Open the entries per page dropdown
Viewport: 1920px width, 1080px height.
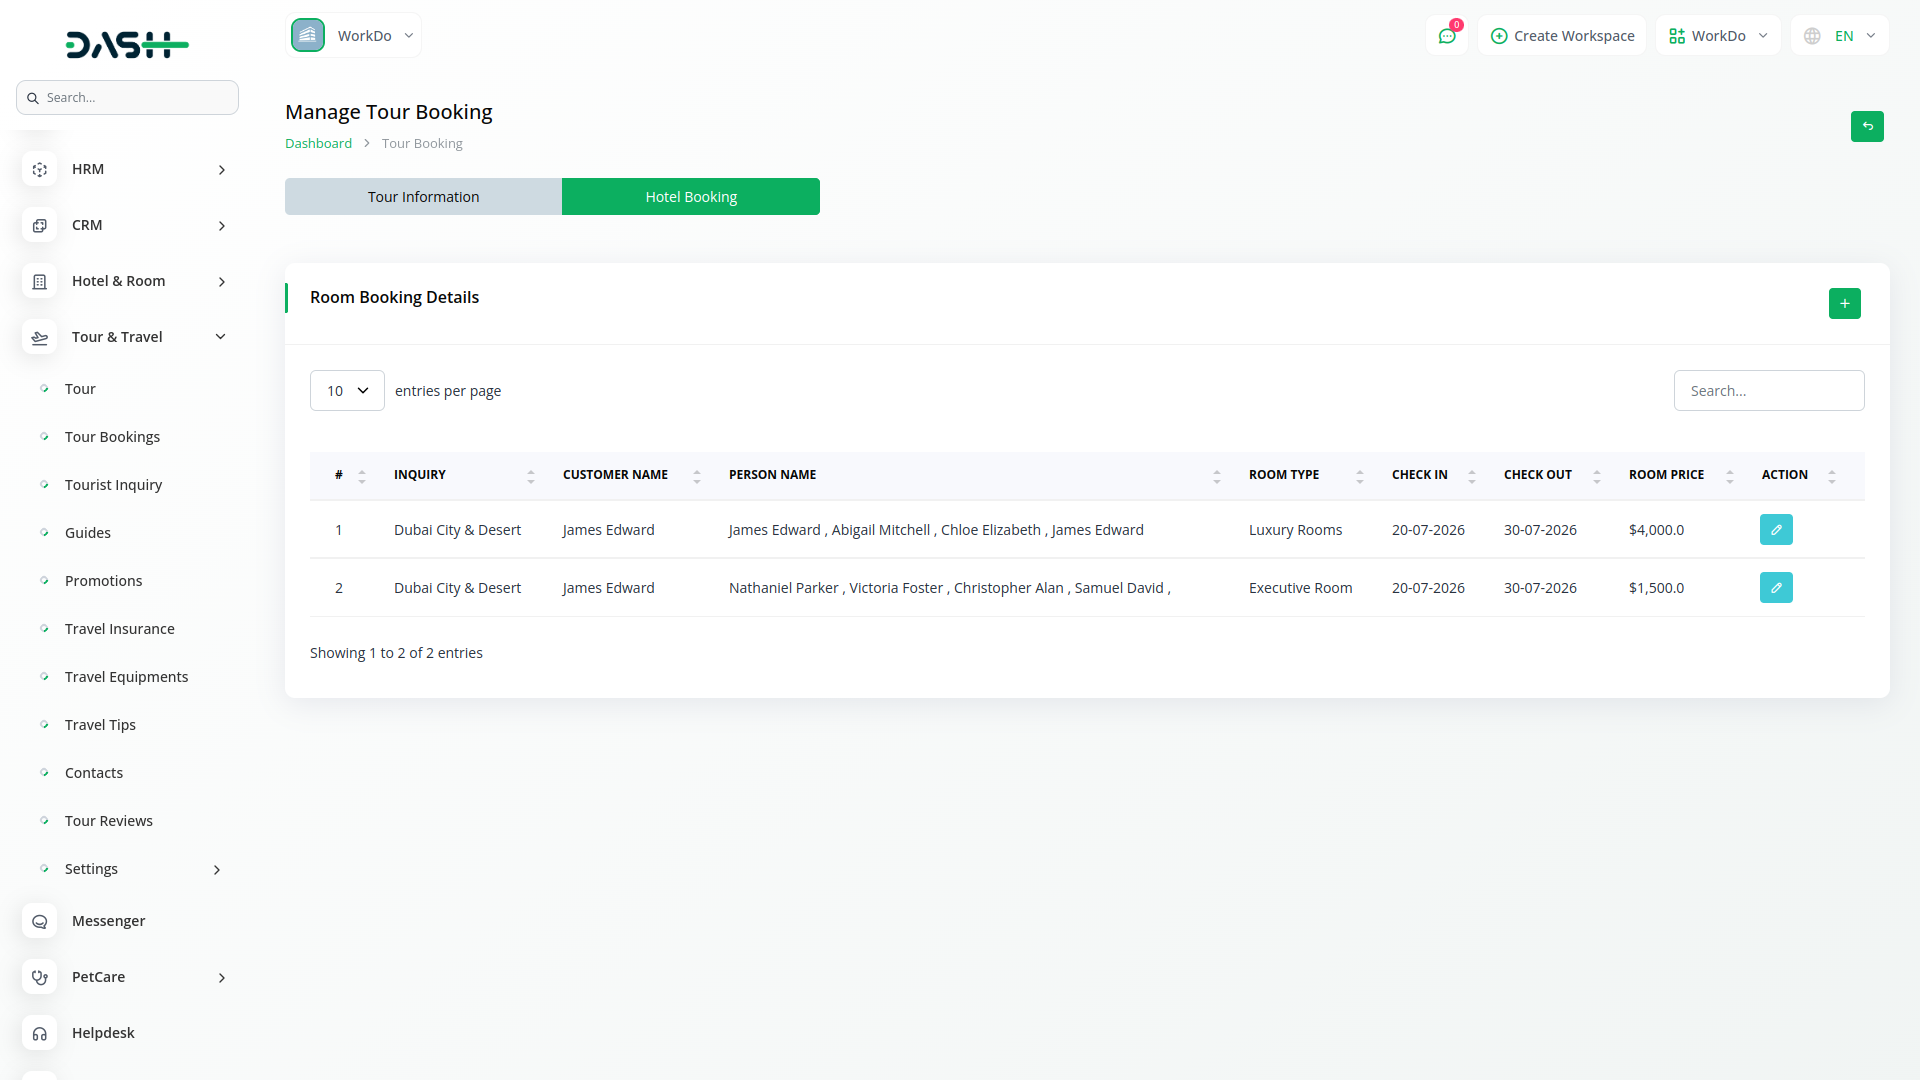[347, 391]
